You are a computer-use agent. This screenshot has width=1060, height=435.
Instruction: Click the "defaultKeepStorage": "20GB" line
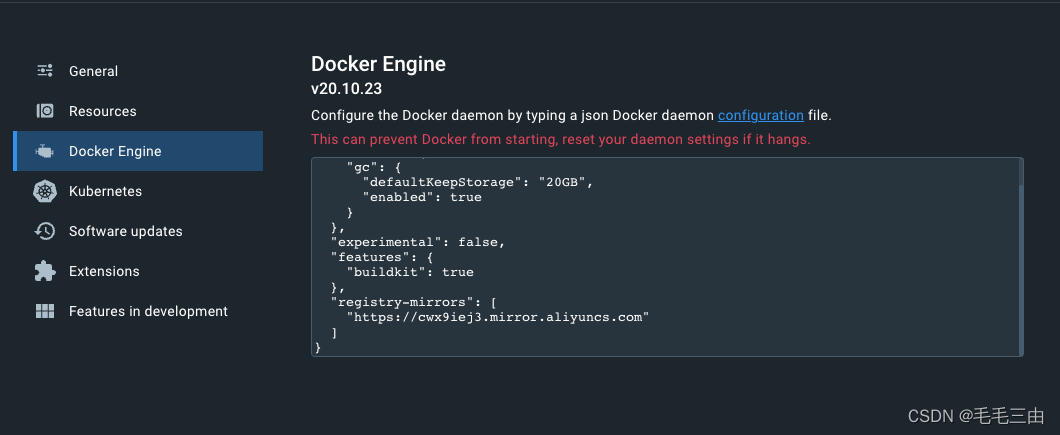(x=478, y=183)
